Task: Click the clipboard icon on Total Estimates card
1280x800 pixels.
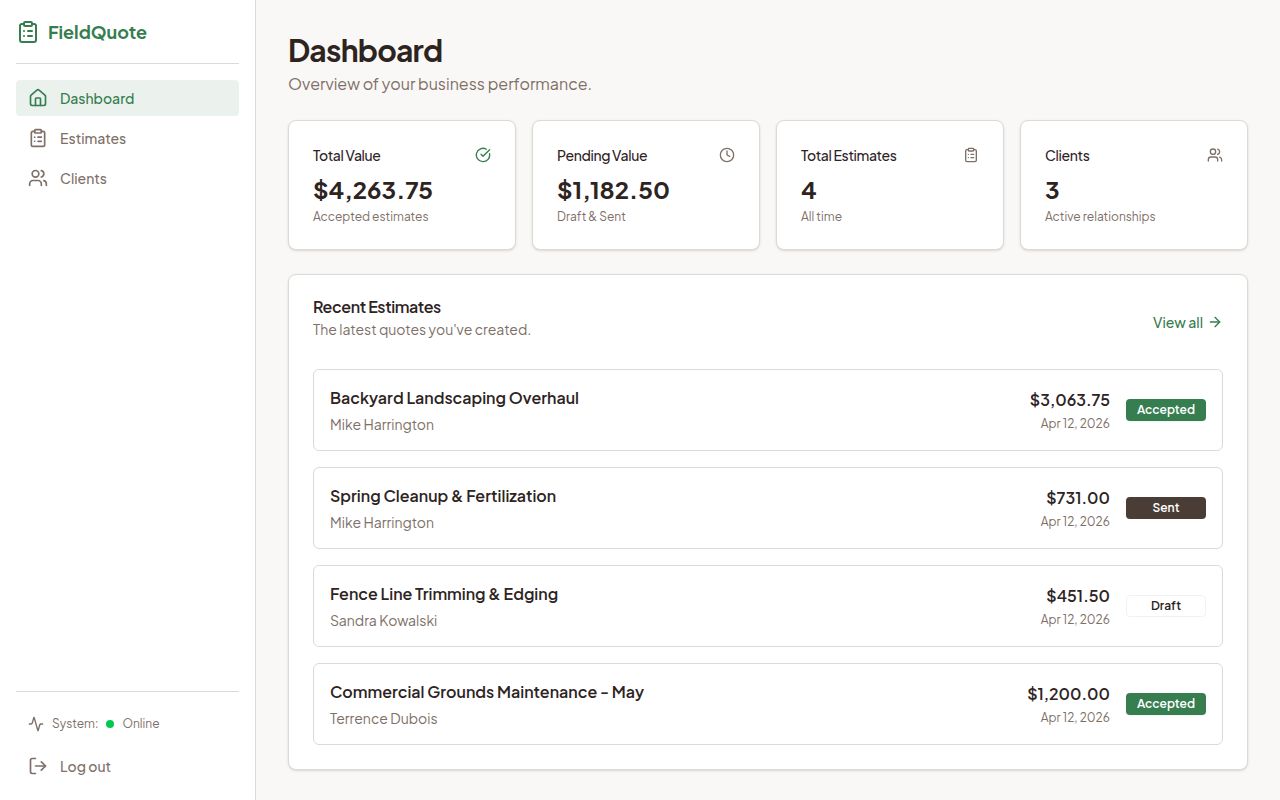Action: pyautogui.click(x=971, y=155)
